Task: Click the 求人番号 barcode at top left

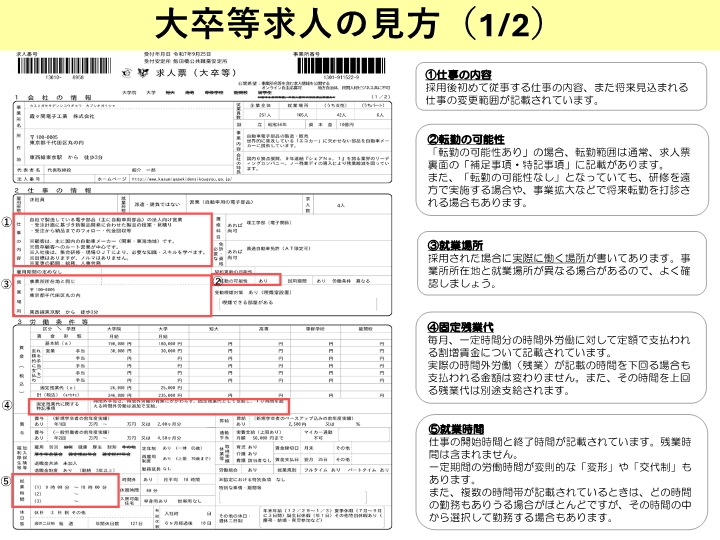Action: [64, 66]
